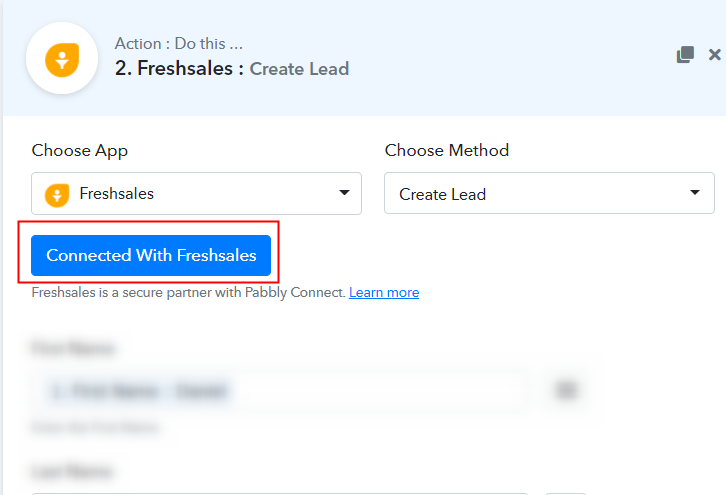726x495 pixels.
Task: Click the Freshsales text in Choose App box
Action: [x=117, y=194]
